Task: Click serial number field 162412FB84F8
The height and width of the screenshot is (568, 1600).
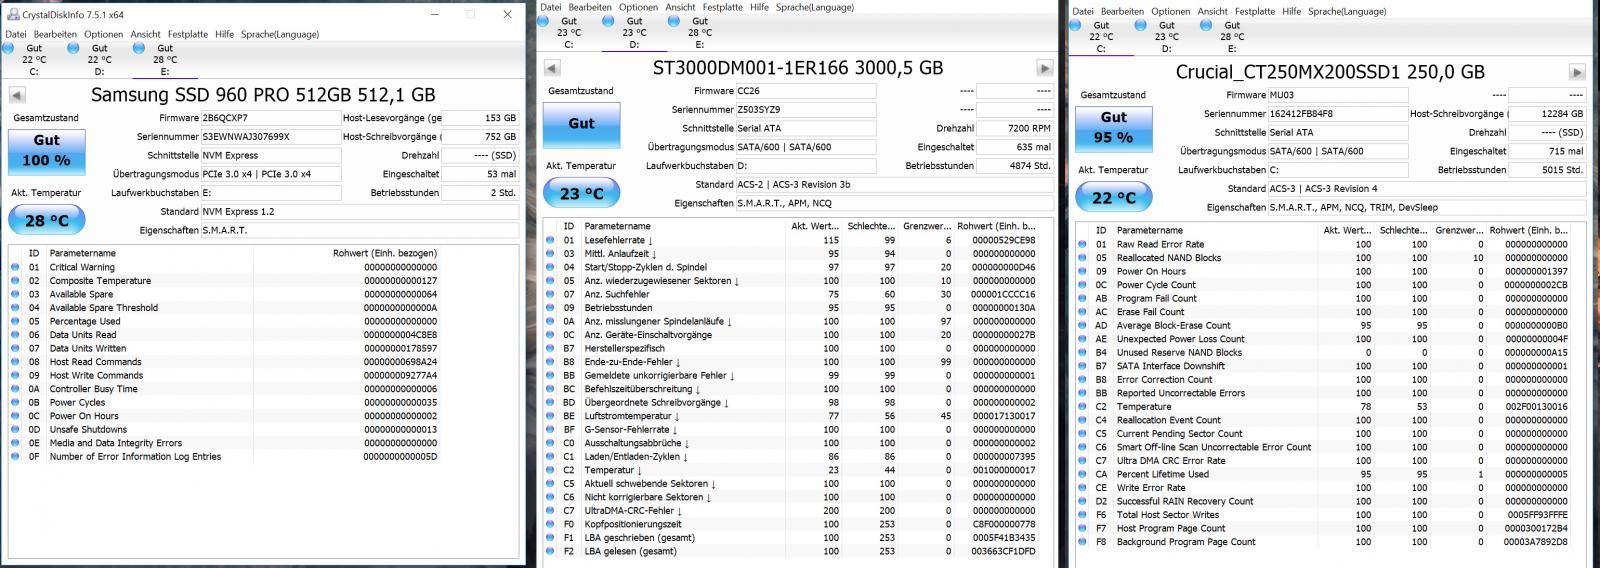Action: point(1337,114)
